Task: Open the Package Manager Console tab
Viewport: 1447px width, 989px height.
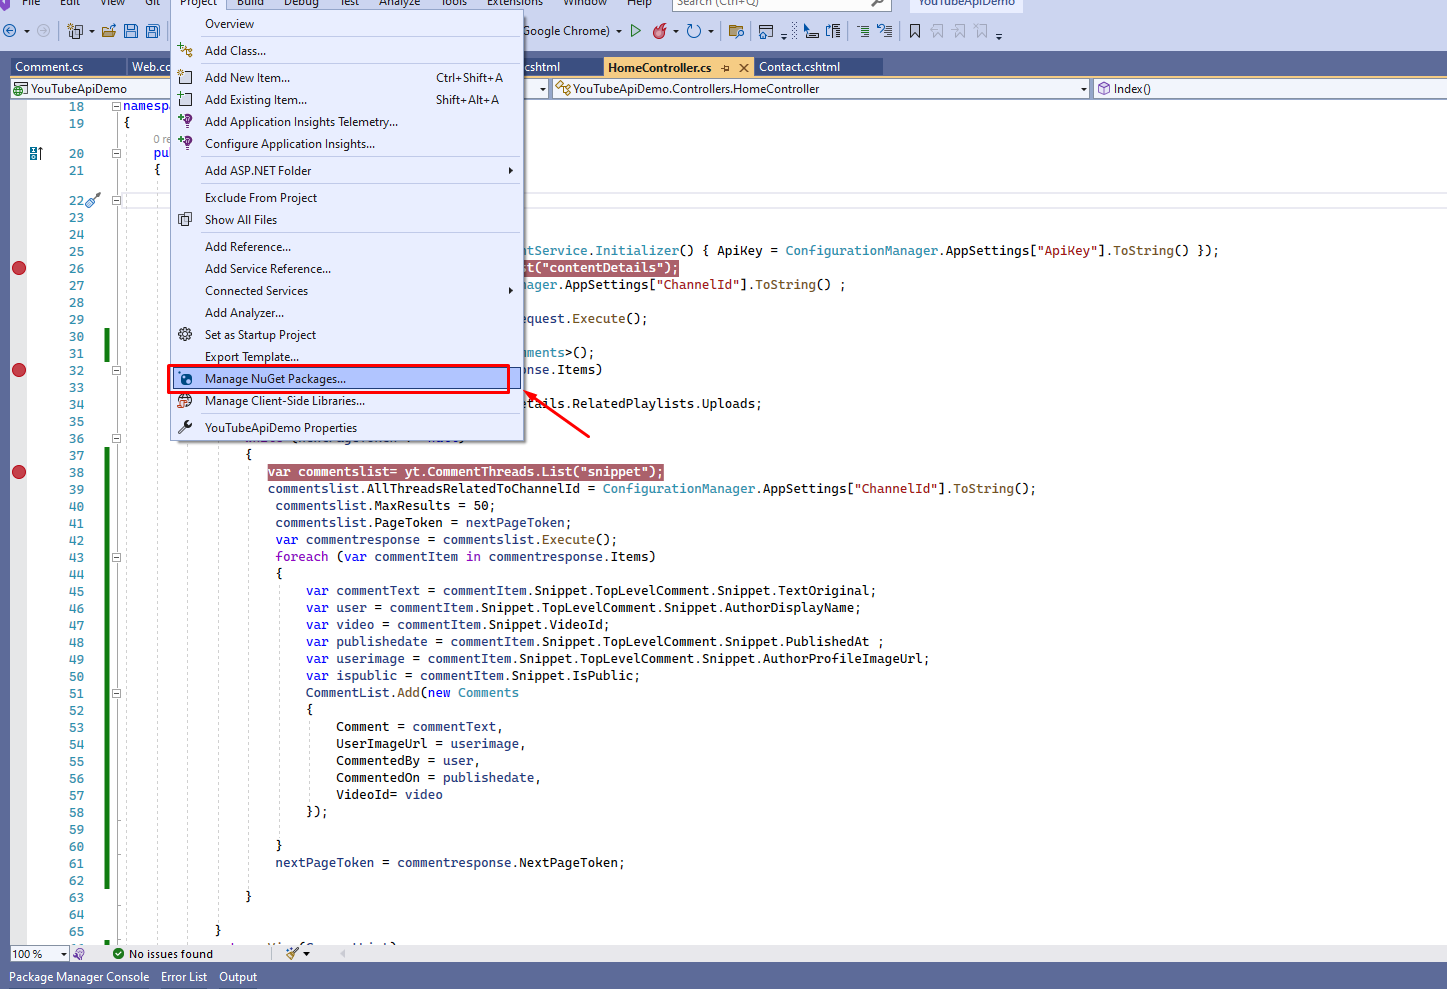Action: (79, 977)
